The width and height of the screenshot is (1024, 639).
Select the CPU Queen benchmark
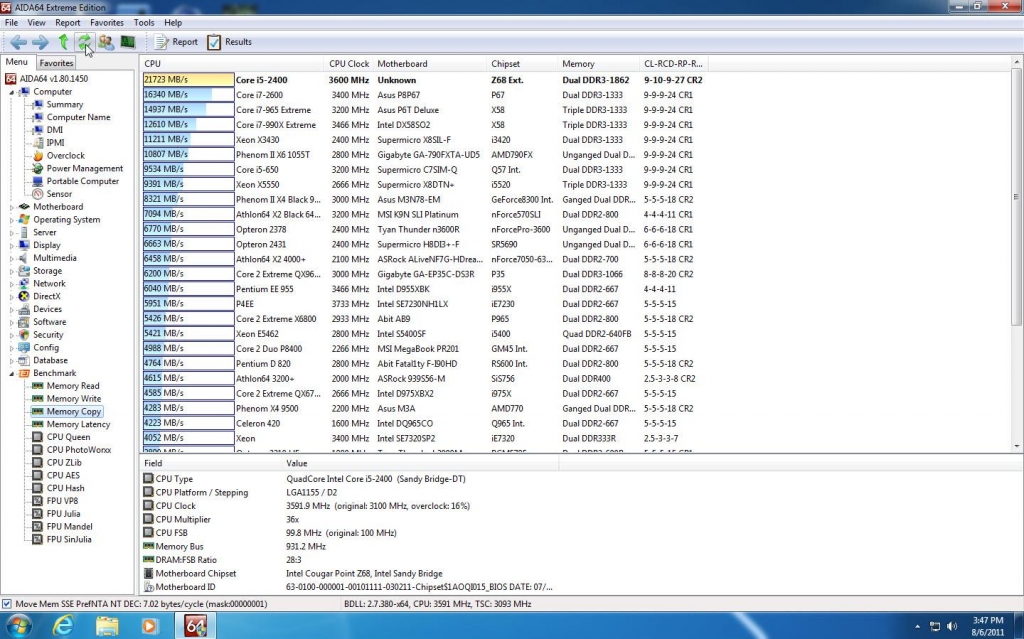tap(68, 437)
